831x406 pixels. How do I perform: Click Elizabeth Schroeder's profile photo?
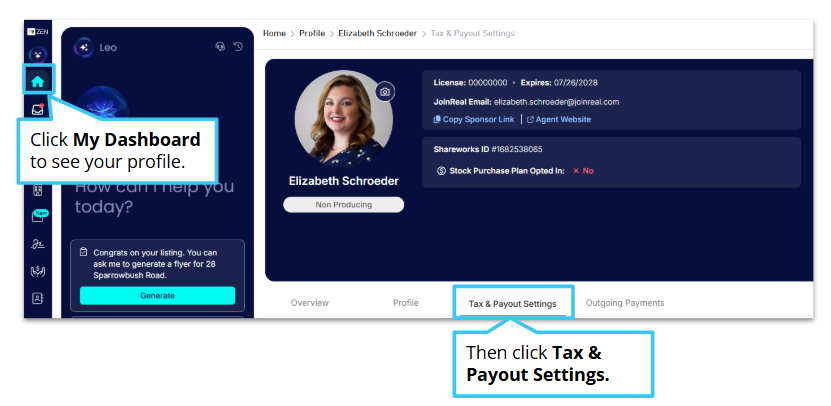(x=343, y=119)
